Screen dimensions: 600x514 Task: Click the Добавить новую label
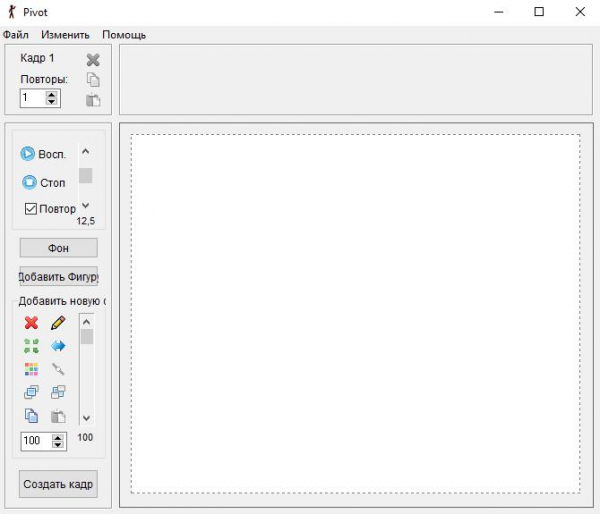62,301
